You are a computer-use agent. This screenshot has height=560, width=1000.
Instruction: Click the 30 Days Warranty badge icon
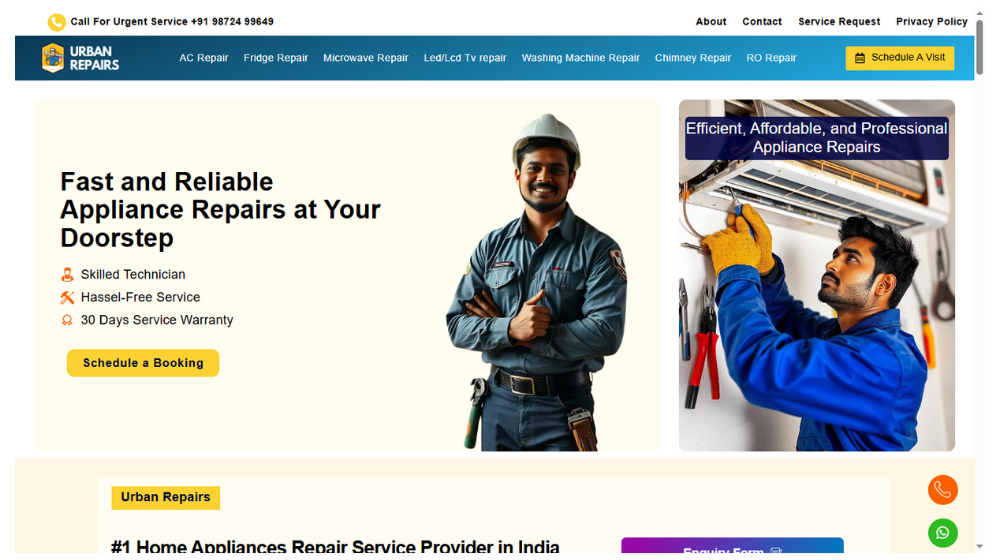point(67,320)
